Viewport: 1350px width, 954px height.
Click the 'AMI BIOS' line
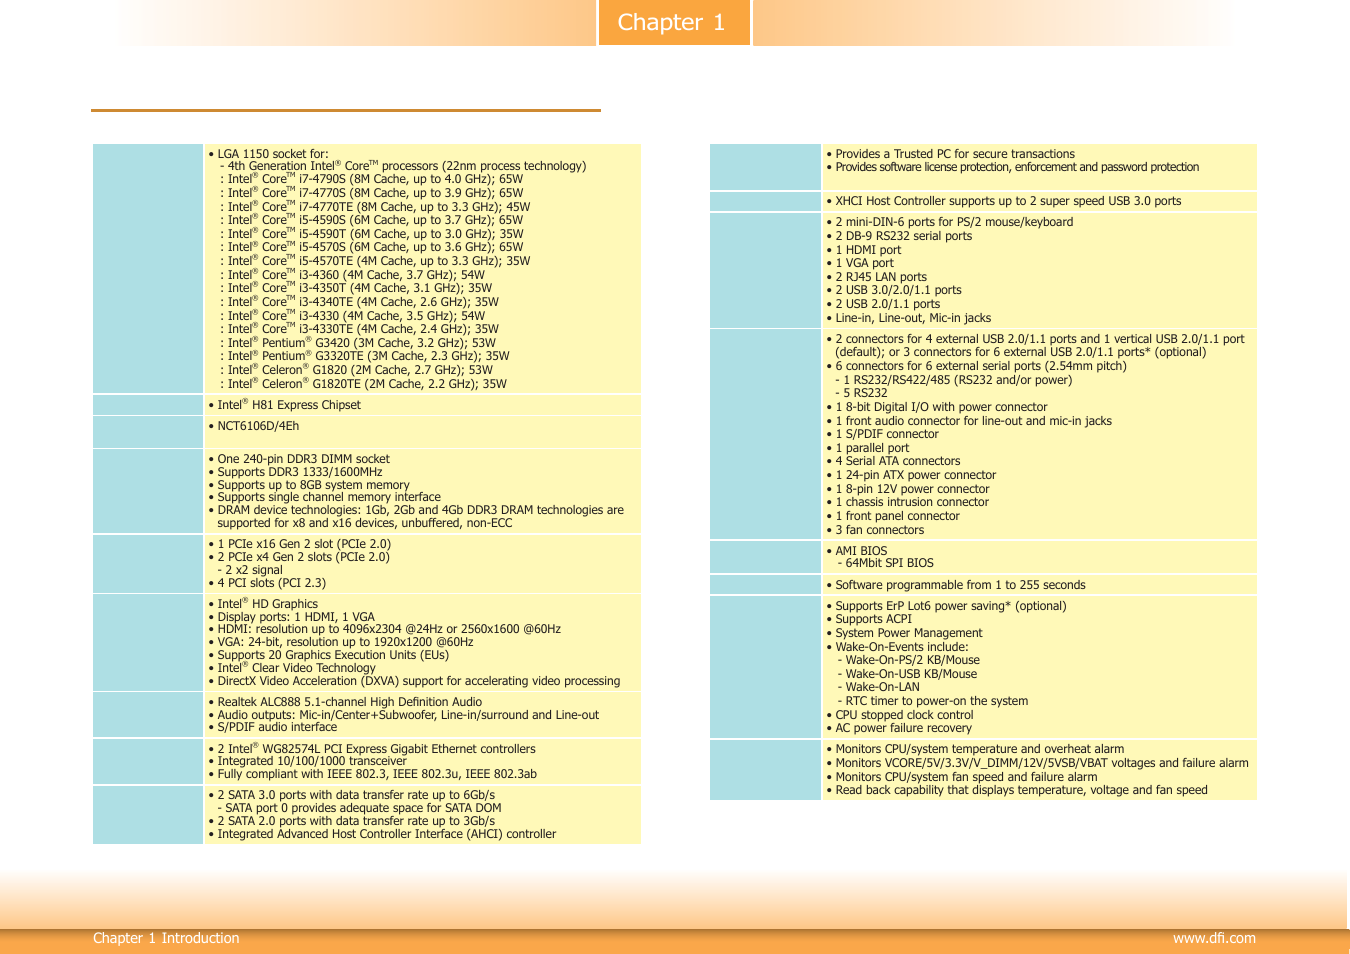pos(856,551)
